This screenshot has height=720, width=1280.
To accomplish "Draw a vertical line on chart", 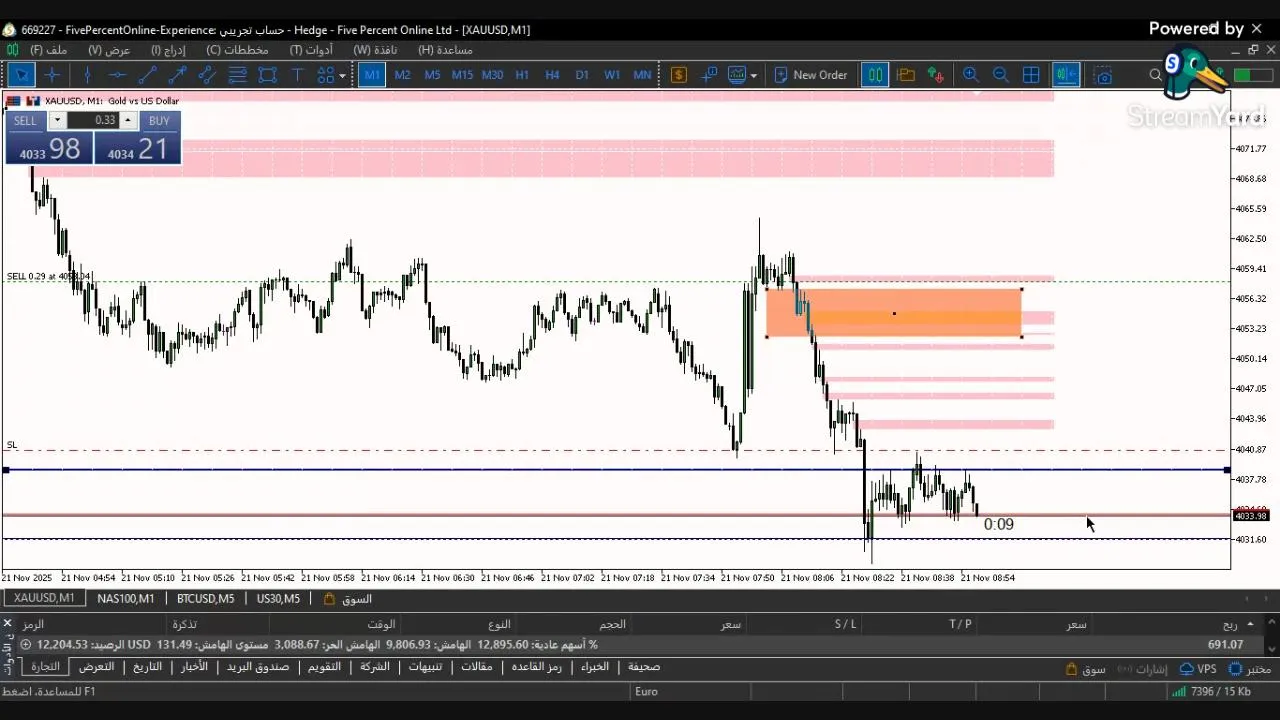I will 88,75.
